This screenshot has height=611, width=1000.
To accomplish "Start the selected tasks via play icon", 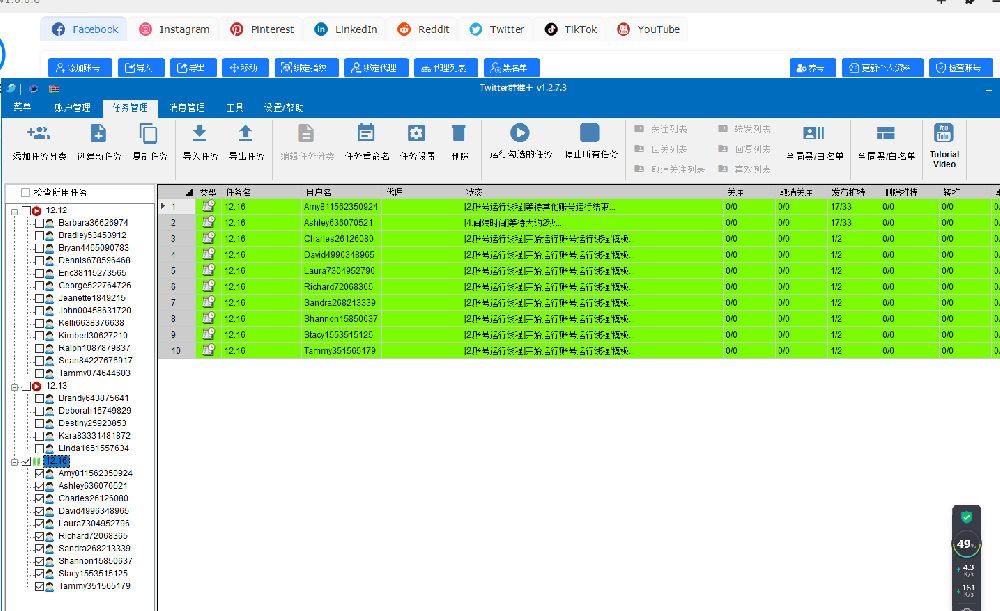I will point(519,132).
